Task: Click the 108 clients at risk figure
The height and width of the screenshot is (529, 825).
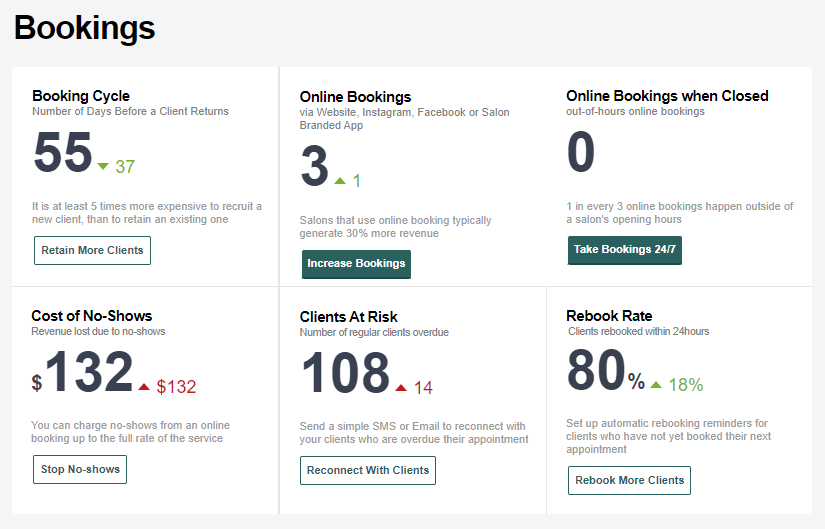Action: tap(345, 373)
